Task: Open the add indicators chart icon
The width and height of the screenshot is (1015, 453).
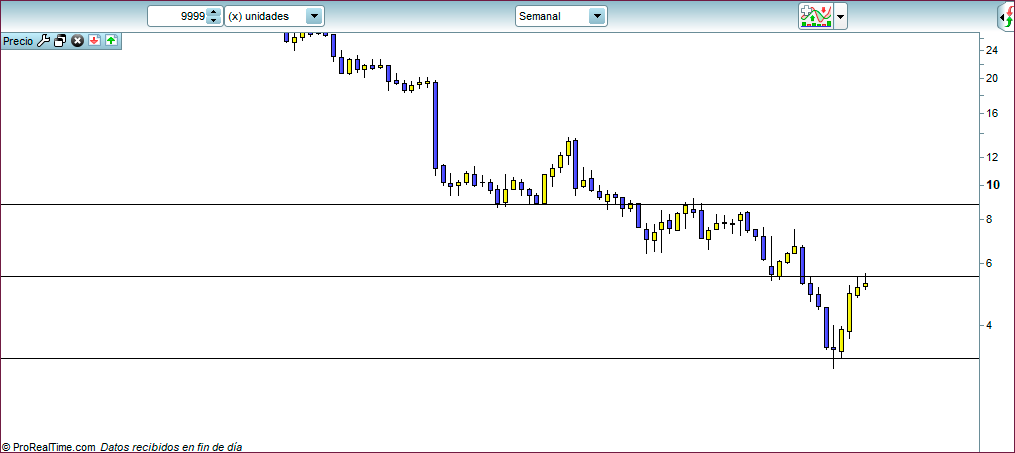Action: point(815,16)
